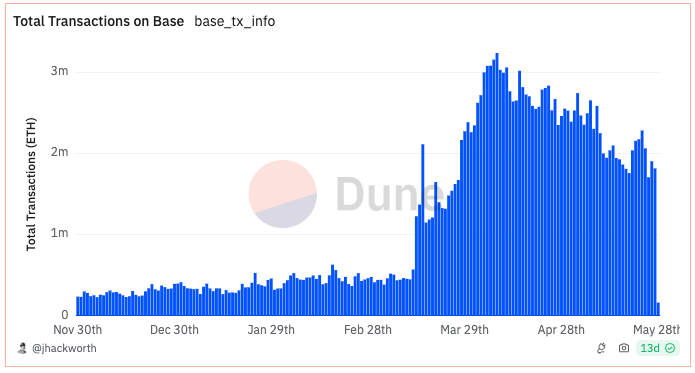Click the green checkmark status icon

670,348
